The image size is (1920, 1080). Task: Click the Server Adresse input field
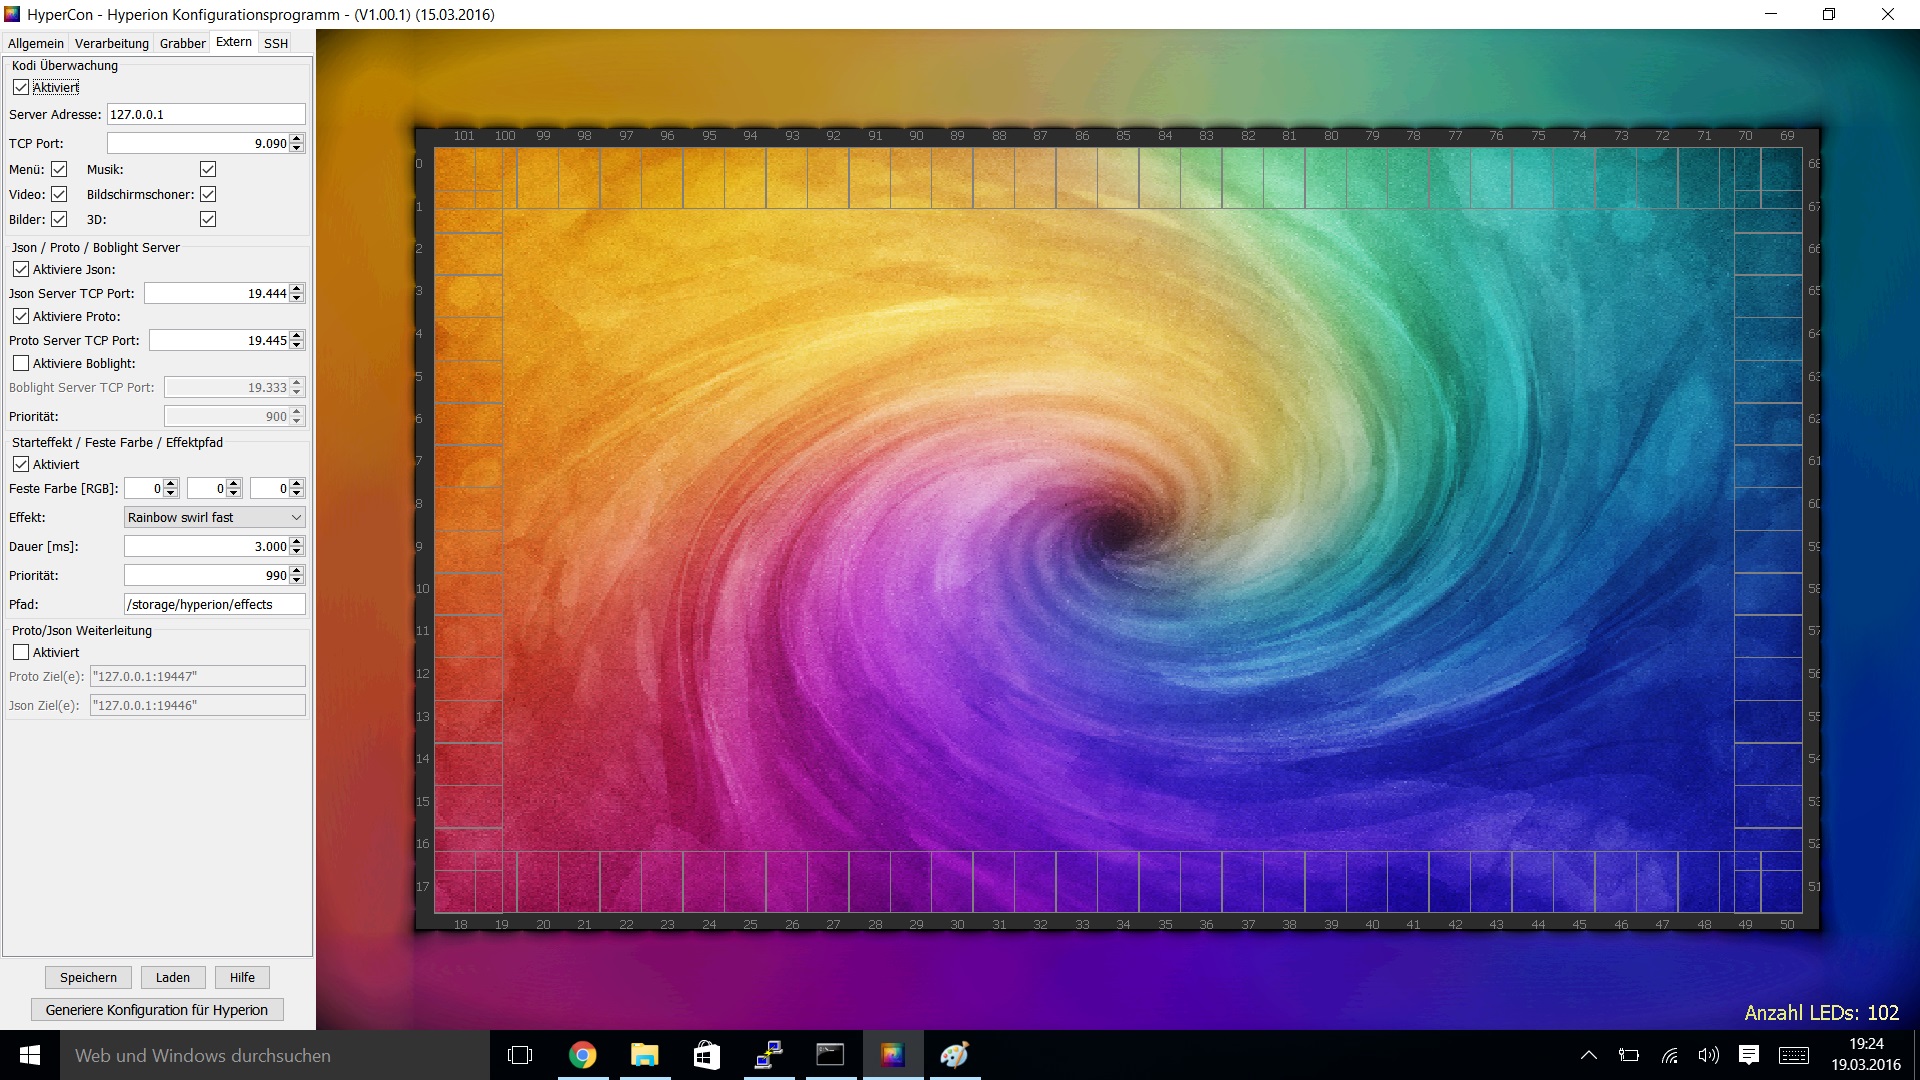click(x=205, y=115)
